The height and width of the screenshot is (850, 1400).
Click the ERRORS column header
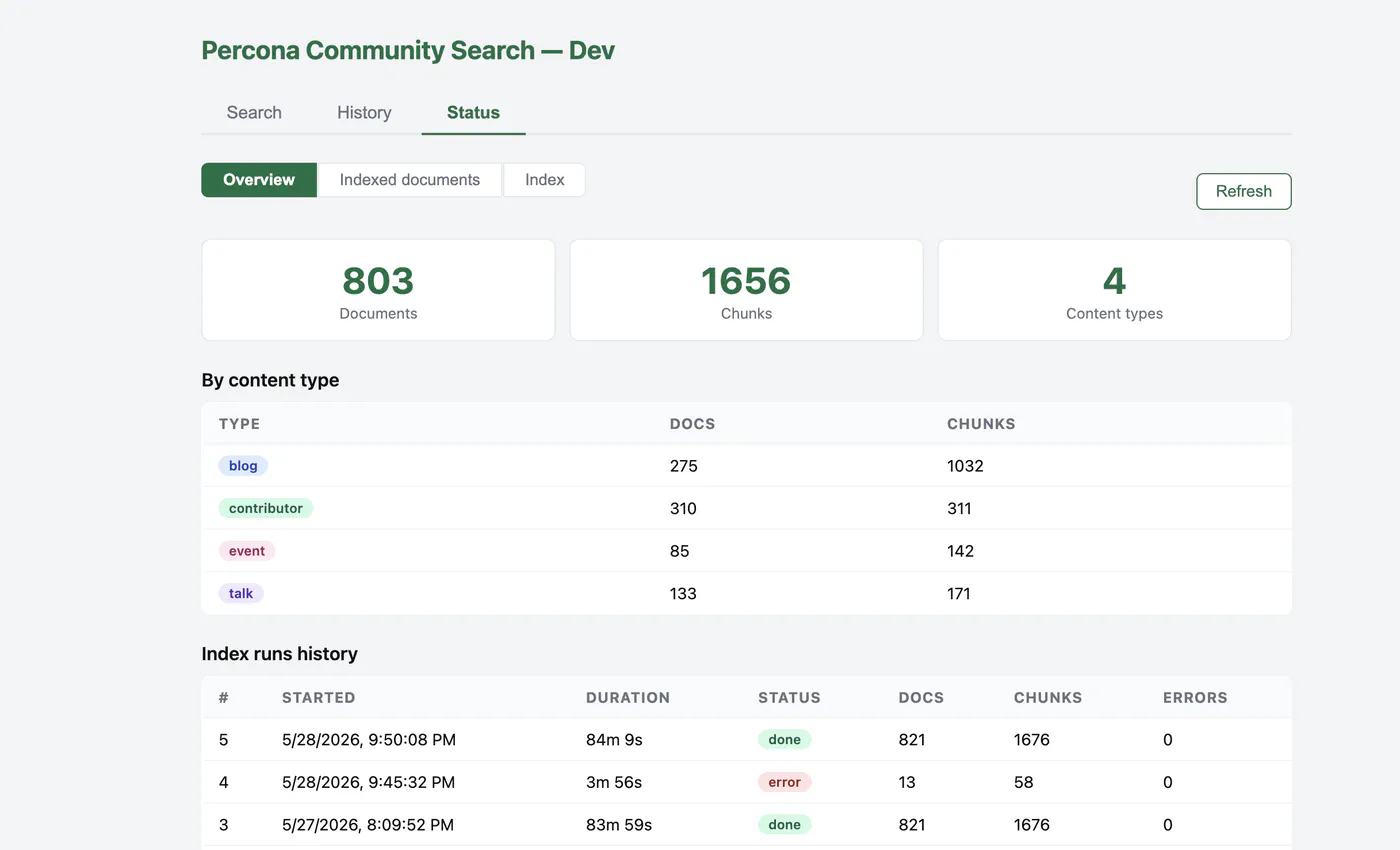[x=1195, y=698]
